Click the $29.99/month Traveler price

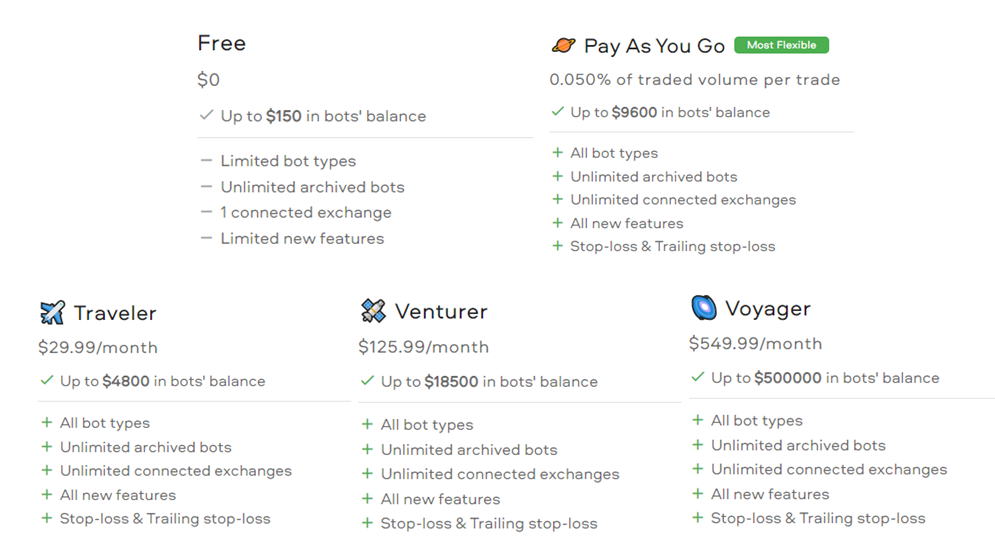click(x=98, y=347)
